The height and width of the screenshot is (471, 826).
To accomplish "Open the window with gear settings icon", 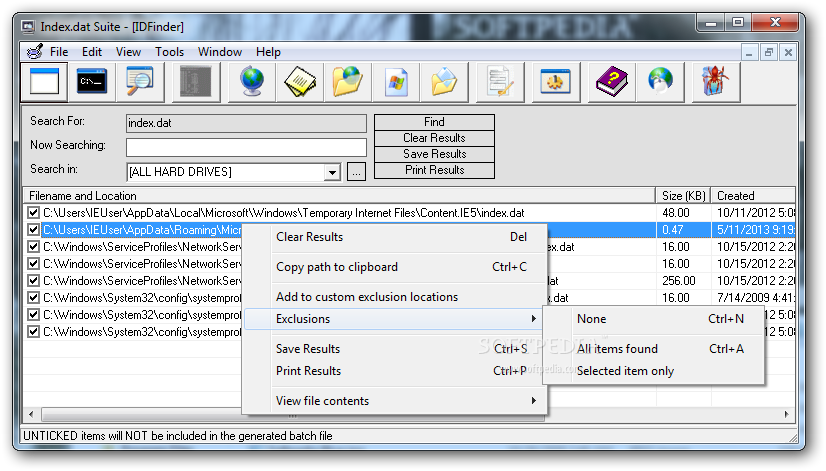I will pos(556,82).
